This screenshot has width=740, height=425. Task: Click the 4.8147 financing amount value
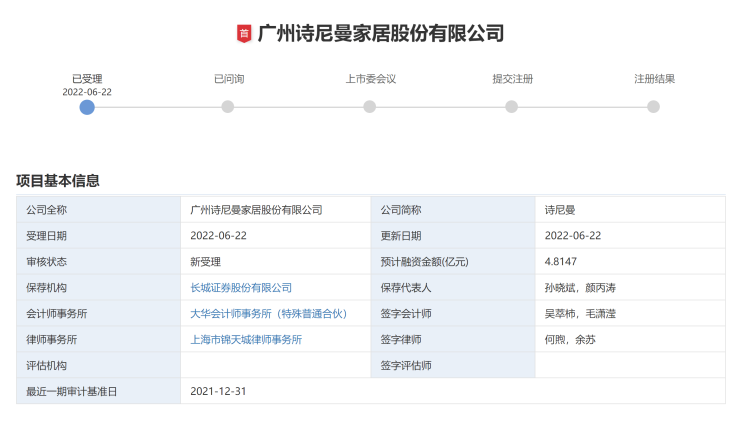561,262
